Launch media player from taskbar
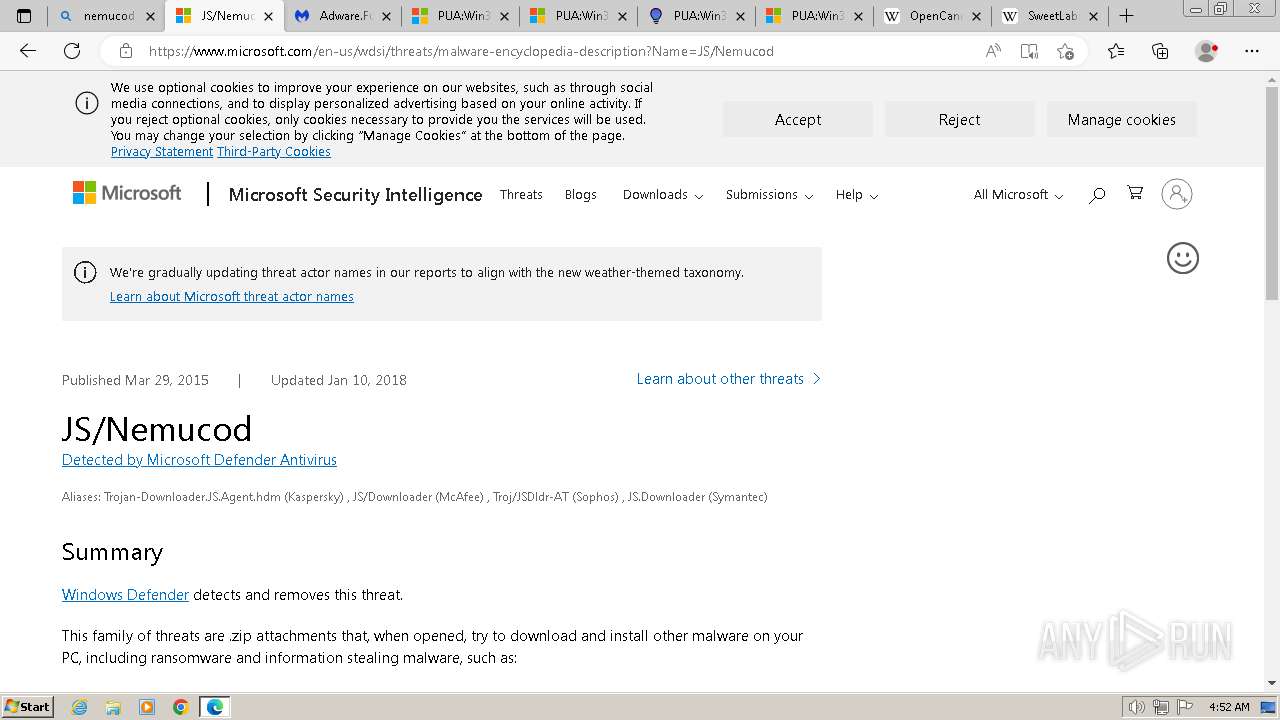 (147, 707)
